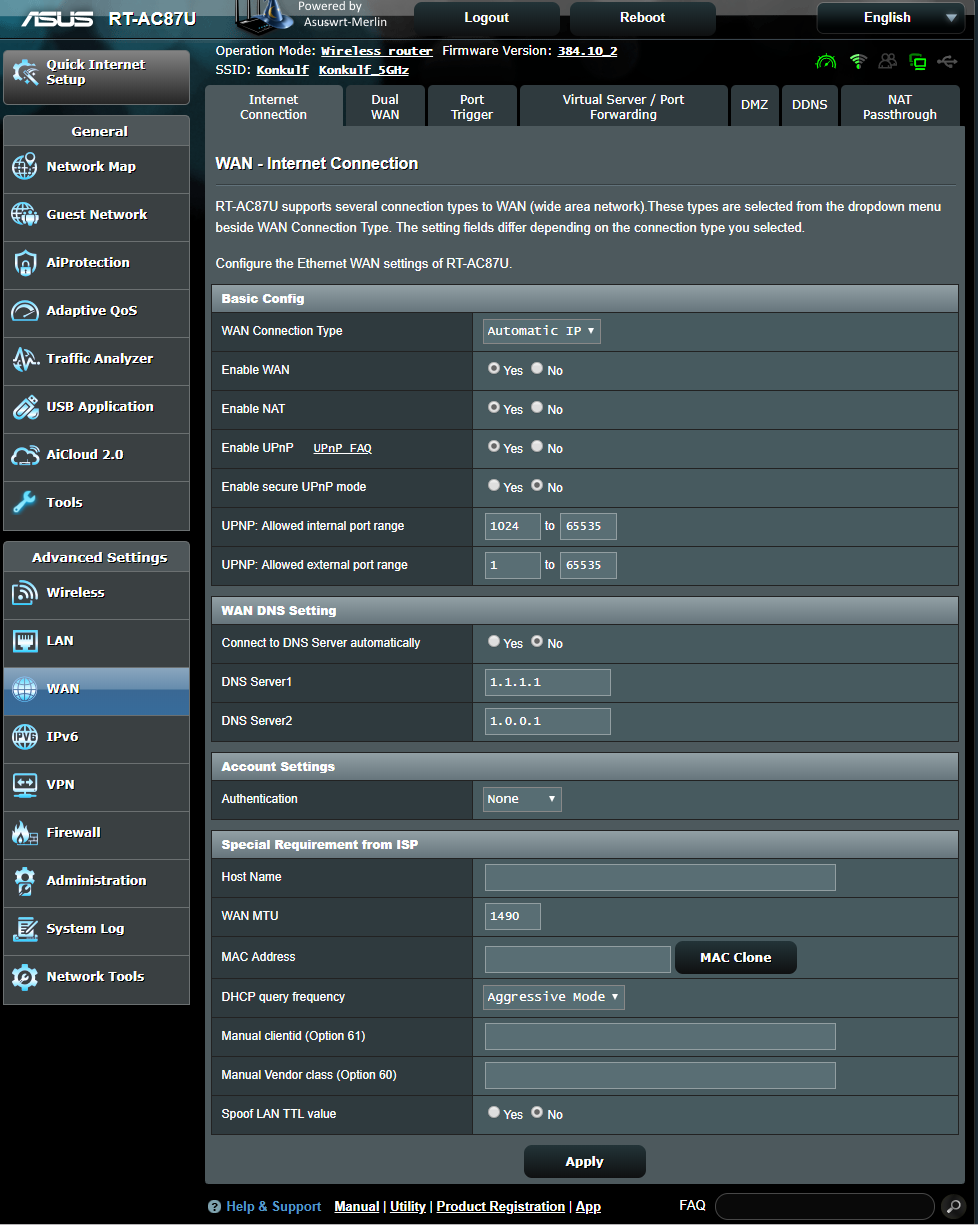Open the Authentication dropdown

522,799
